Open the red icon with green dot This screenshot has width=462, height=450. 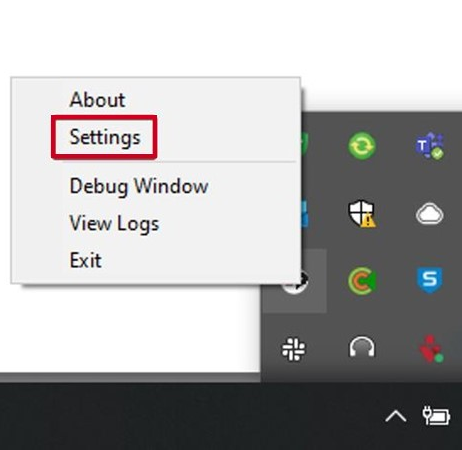pos(431,349)
